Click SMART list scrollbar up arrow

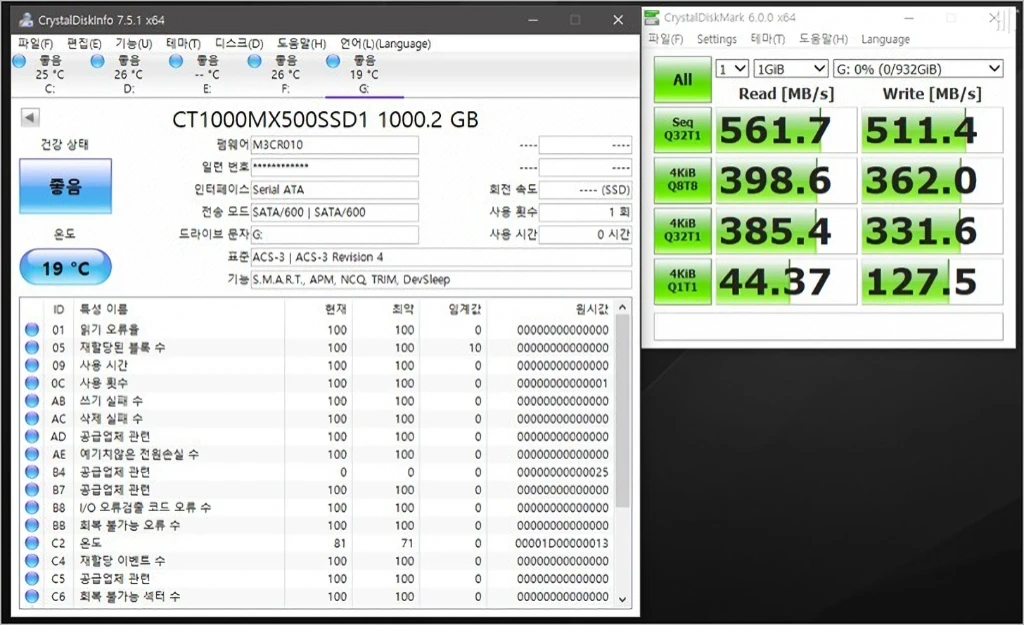click(x=622, y=308)
